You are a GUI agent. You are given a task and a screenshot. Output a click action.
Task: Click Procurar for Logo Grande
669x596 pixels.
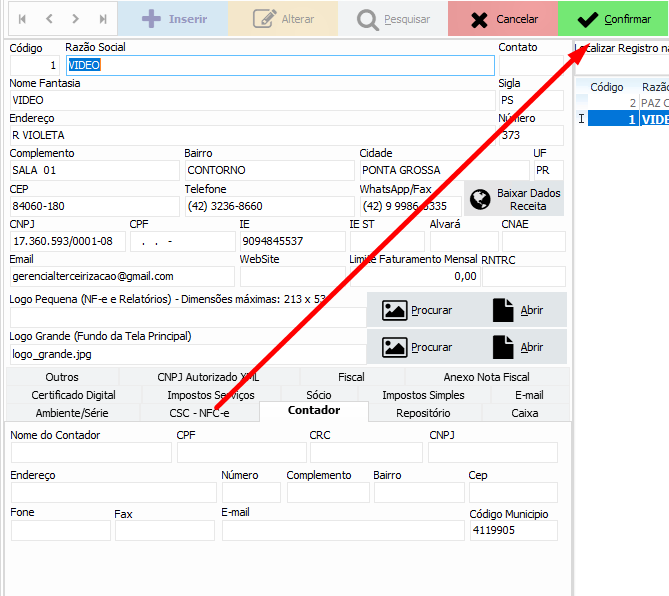pyautogui.click(x=417, y=347)
